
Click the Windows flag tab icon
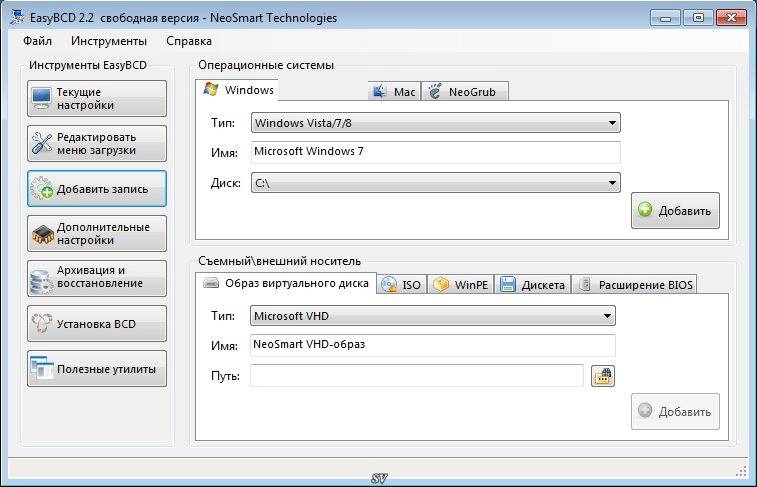coord(210,89)
